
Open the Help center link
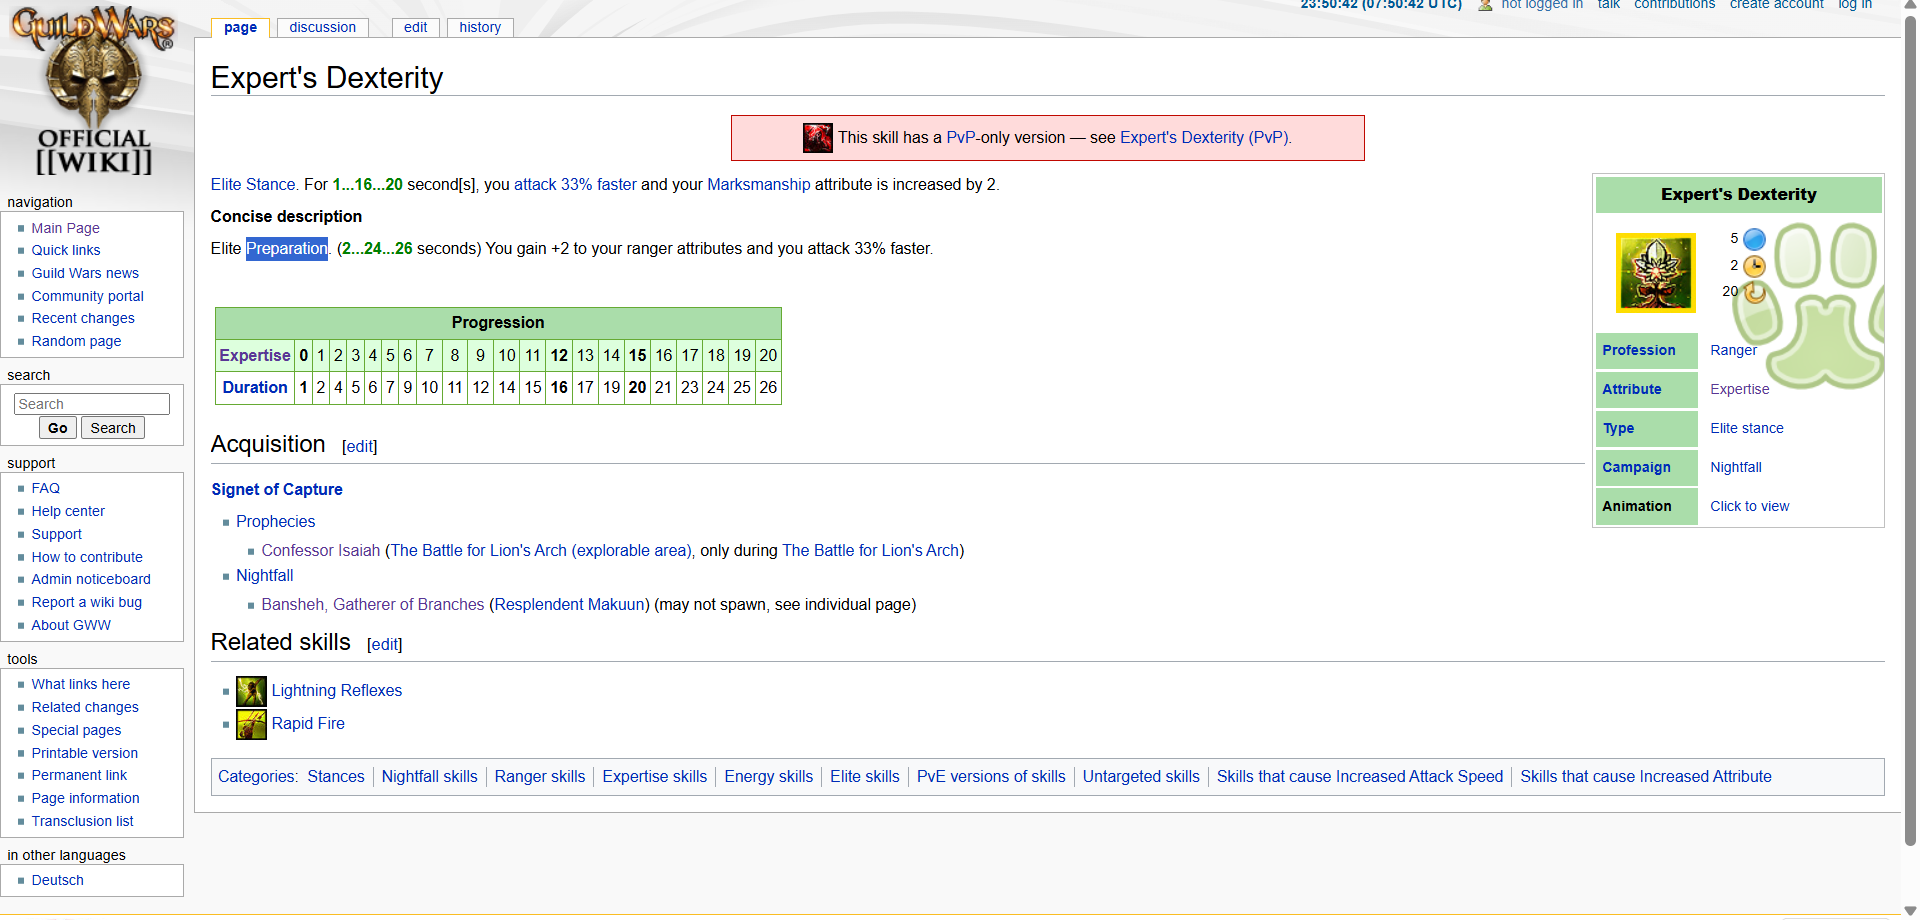(x=68, y=511)
